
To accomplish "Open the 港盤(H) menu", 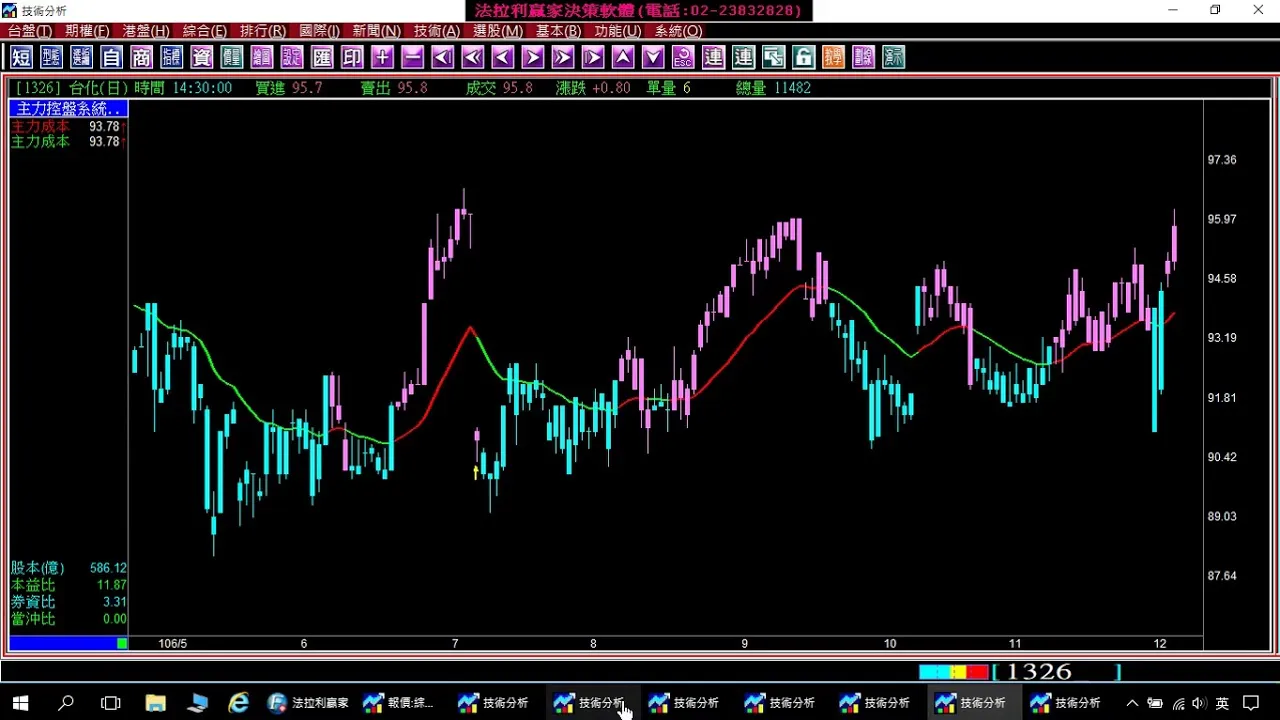I will (146, 31).
